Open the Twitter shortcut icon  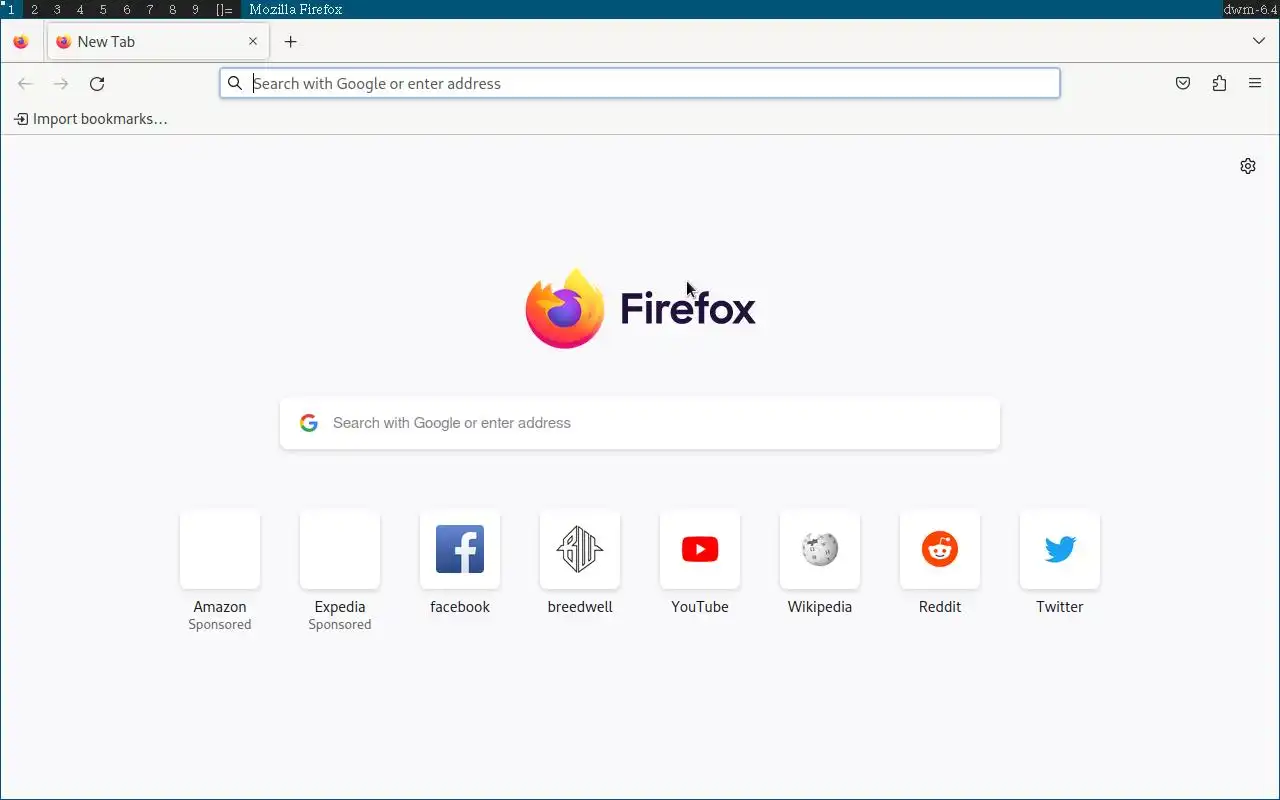pyautogui.click(x=1060, y=549)
